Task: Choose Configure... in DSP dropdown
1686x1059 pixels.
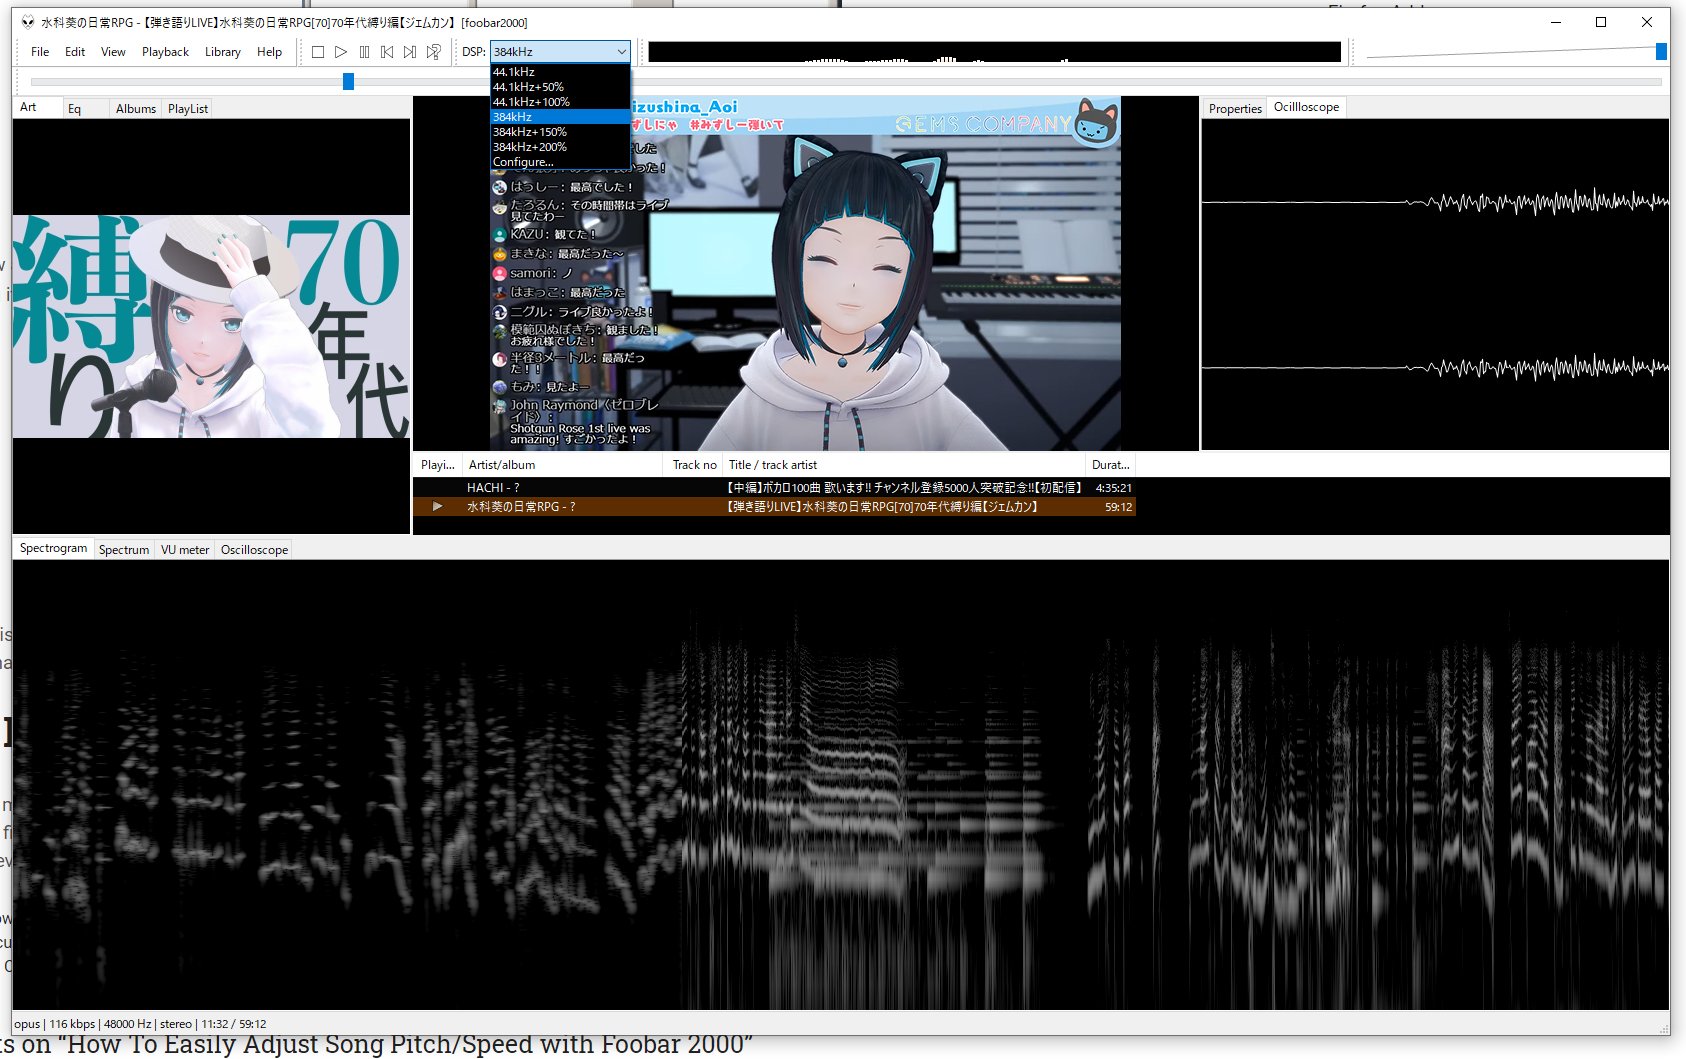Action: tap(560, 162)
